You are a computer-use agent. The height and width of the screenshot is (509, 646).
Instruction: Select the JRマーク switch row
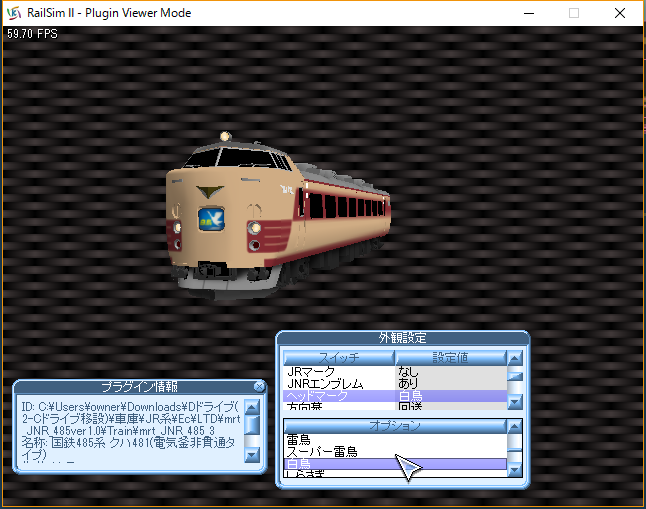click(395, 372)
